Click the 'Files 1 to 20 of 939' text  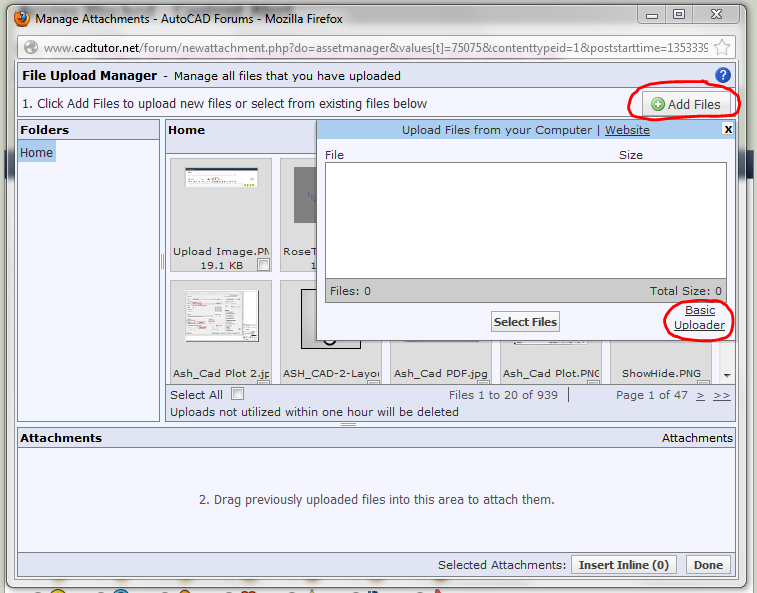click(x=503, y=395)
